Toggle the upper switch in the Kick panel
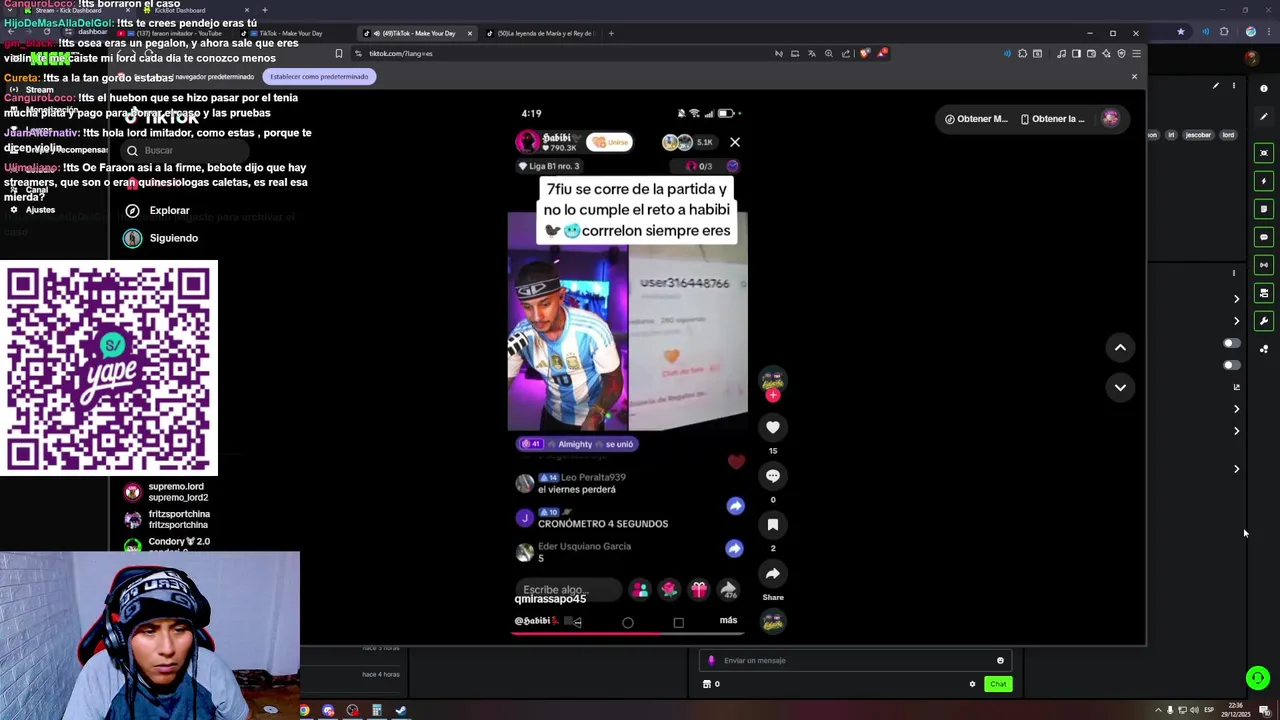 [x=1232, y=343]
